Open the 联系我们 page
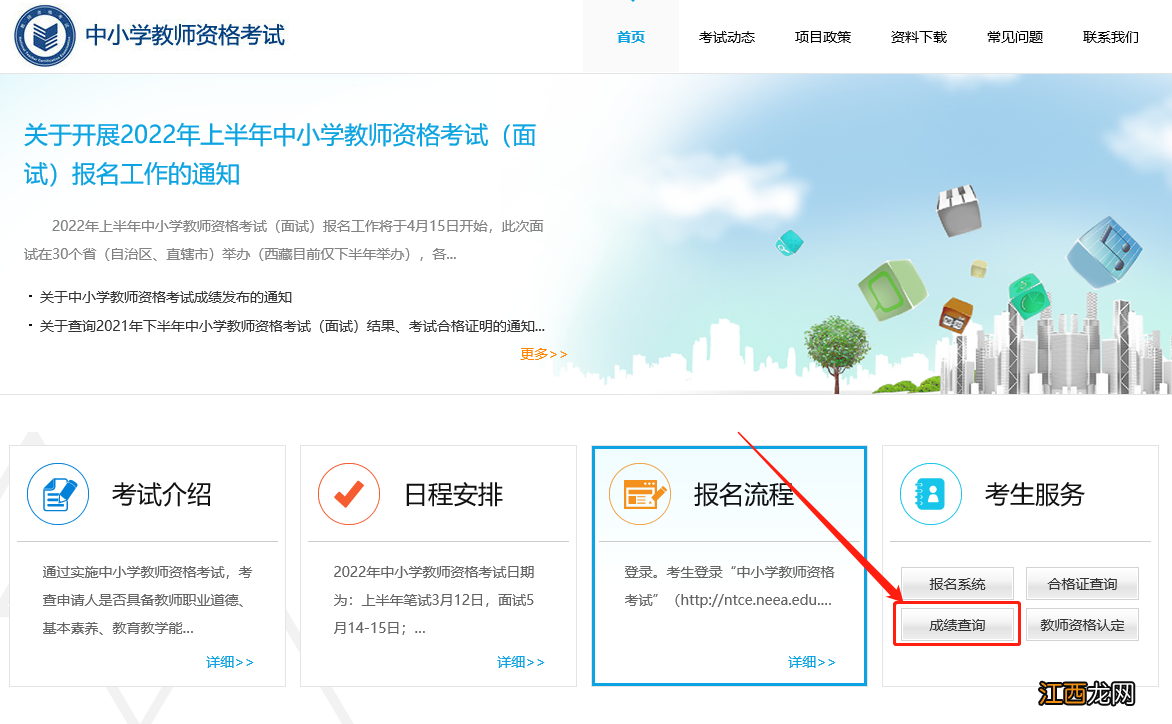The height and width of the screenshot is (724, 1172). point(1110,36)
